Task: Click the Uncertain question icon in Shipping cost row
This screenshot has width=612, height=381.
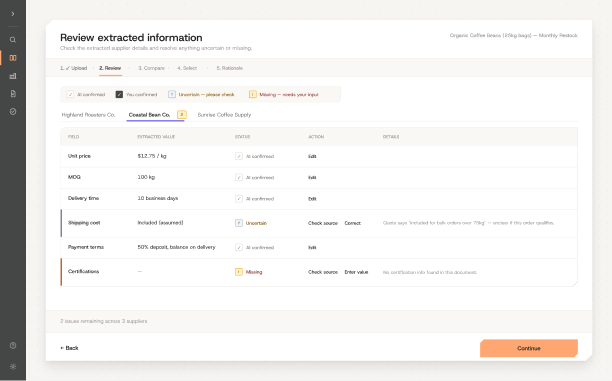Action: (239, 223)
